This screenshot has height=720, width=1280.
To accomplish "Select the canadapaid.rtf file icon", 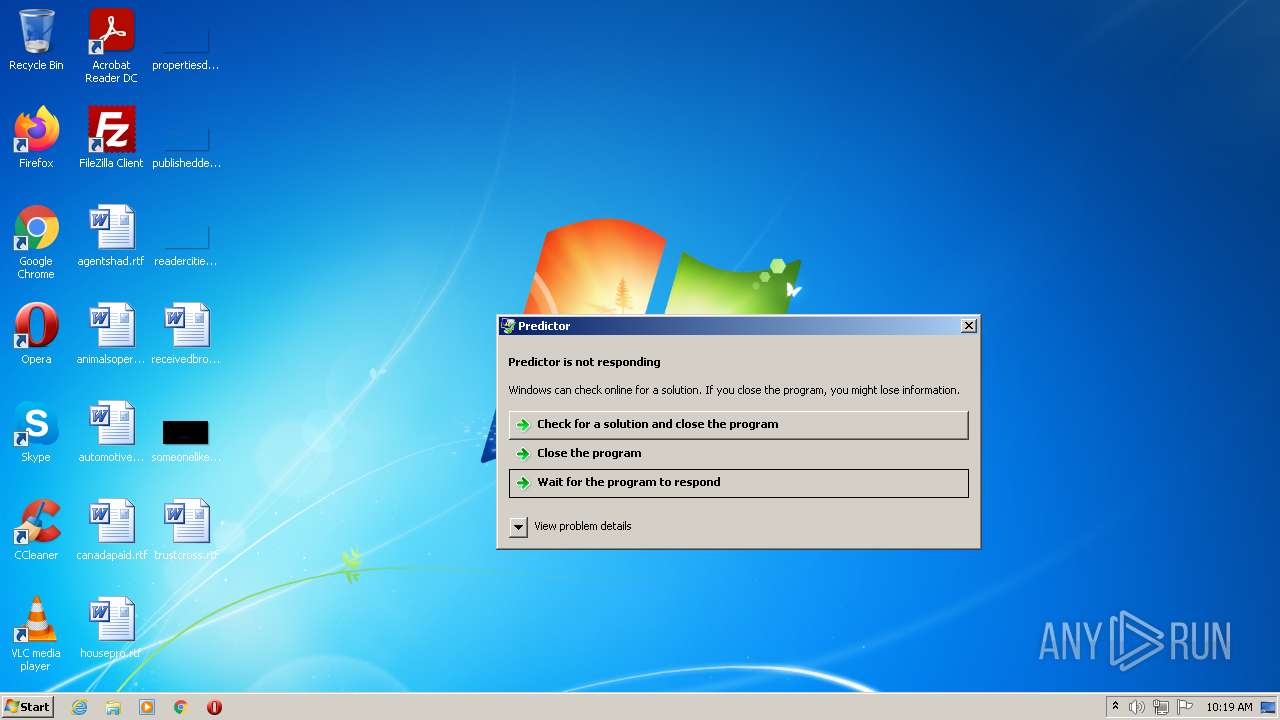I will tap(111, 531).
